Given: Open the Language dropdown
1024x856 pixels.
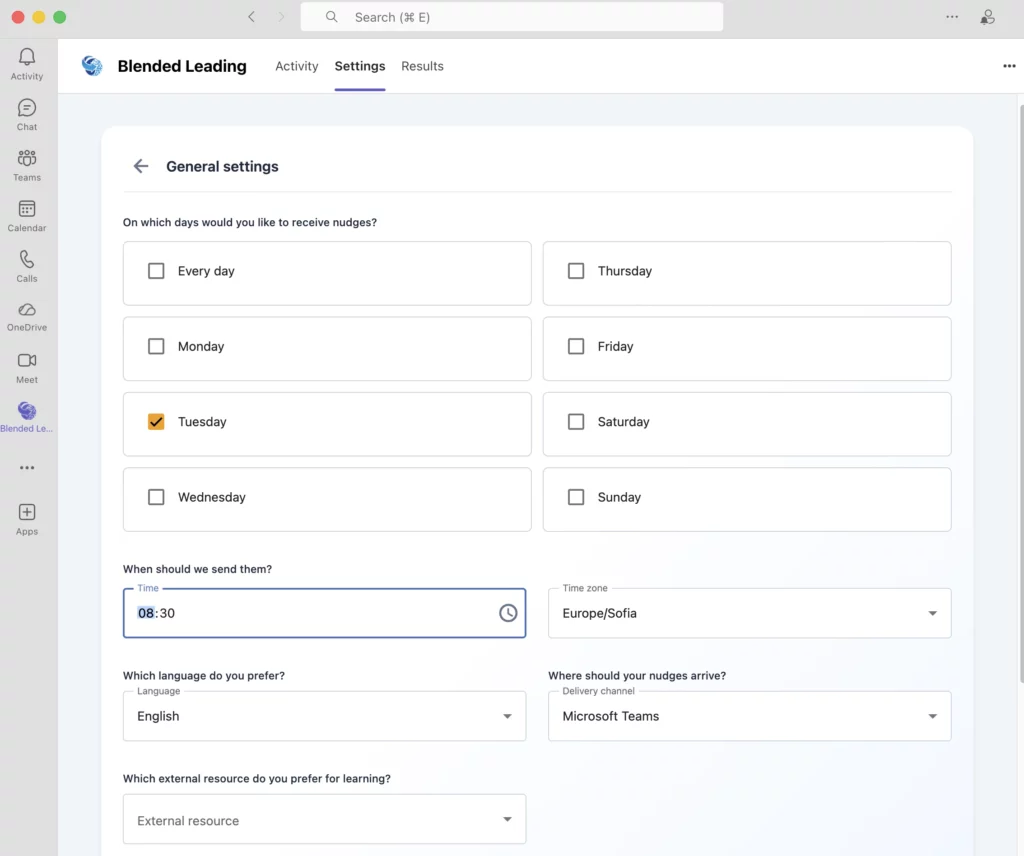Looking at the screenshot, I should tap(507, 716).
